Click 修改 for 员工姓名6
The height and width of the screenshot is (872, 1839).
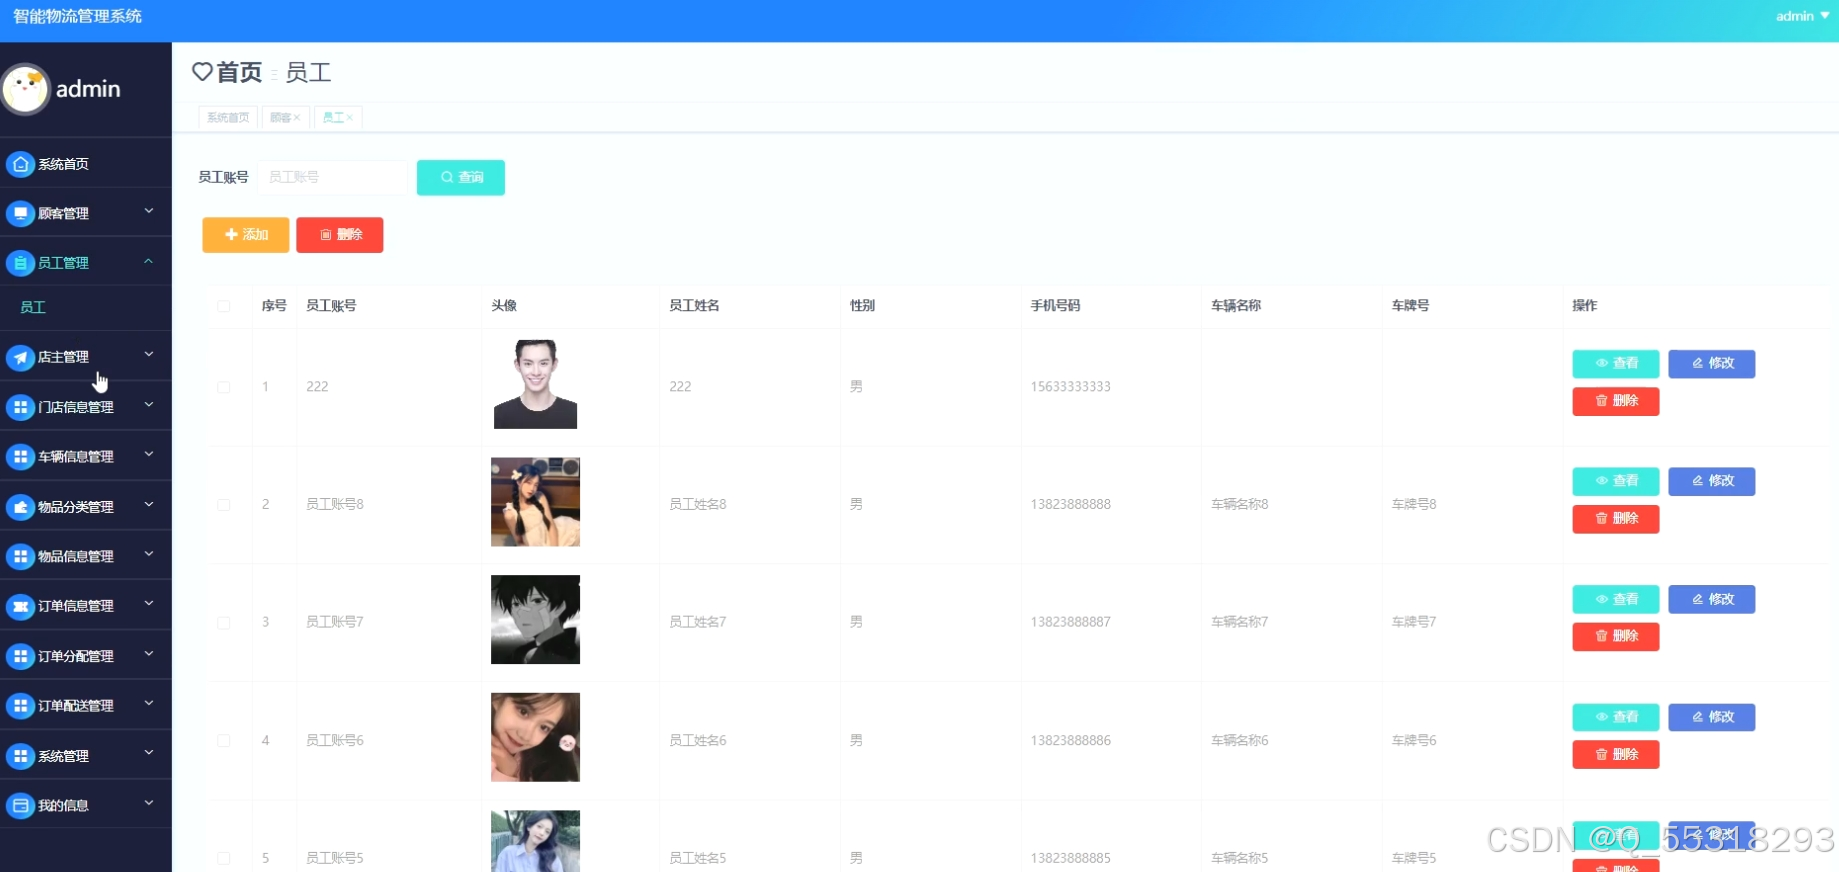(x=1712, y=717)
